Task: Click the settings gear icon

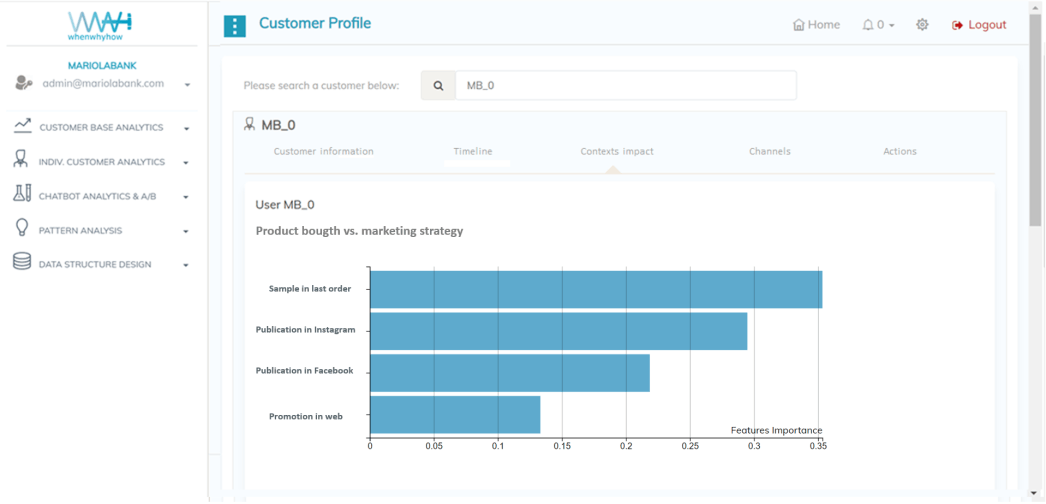Action: [x=922, y=25]
